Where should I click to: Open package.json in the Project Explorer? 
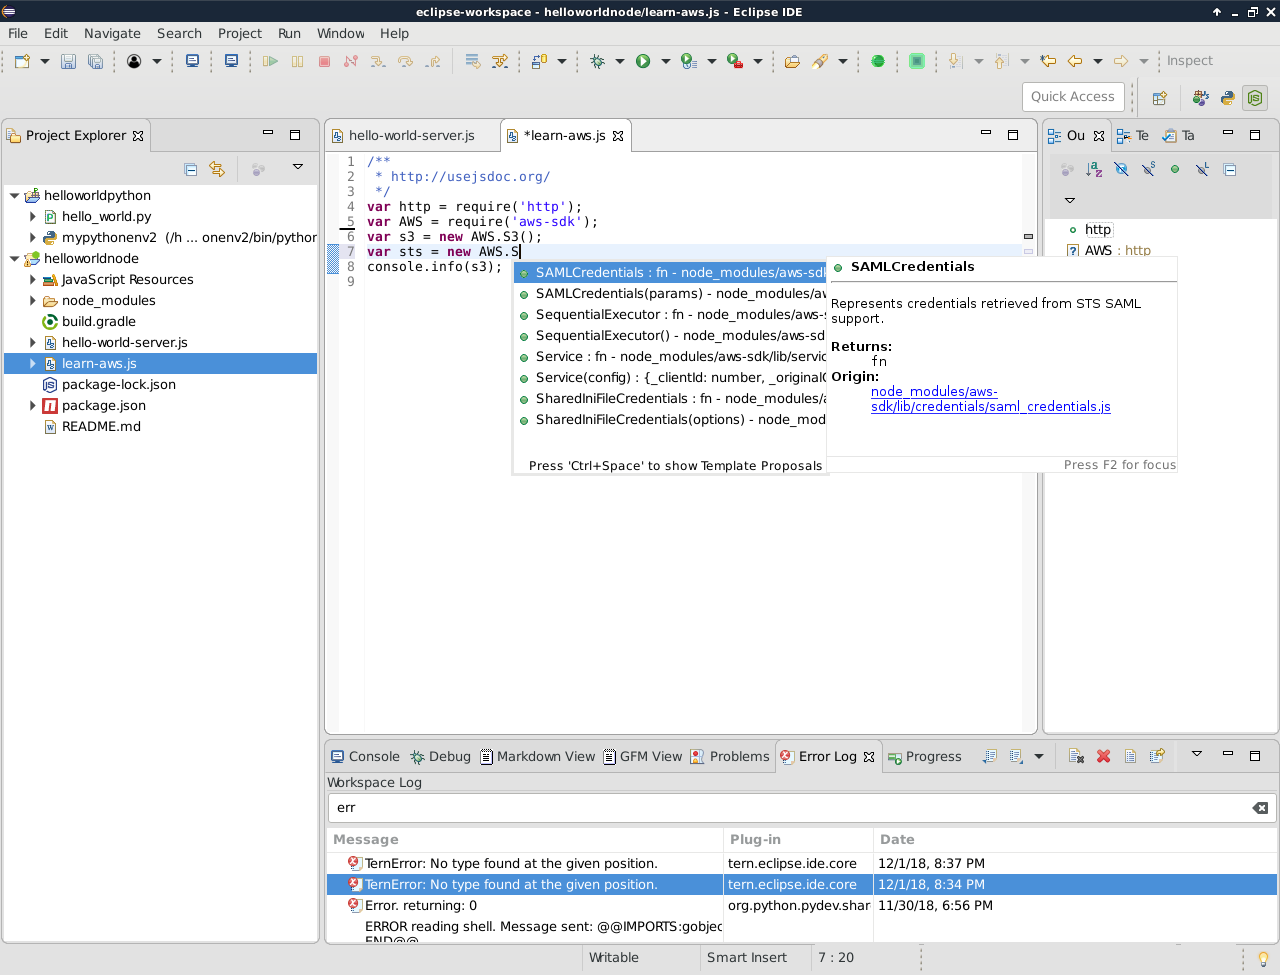click(103, 406)
